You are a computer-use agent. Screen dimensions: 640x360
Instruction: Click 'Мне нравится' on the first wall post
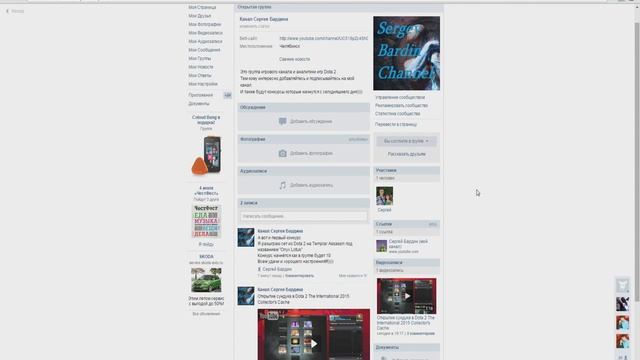353,276
